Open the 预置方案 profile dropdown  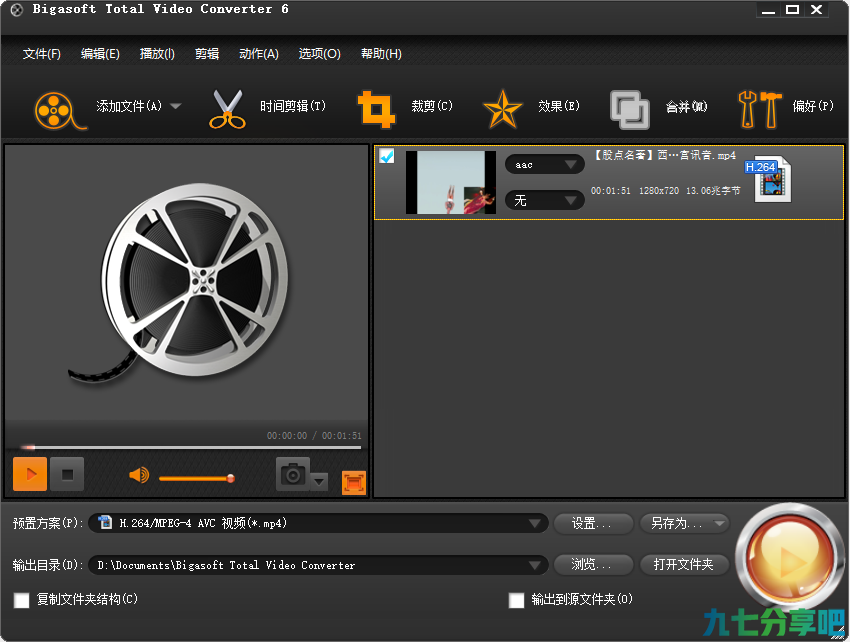318,523
